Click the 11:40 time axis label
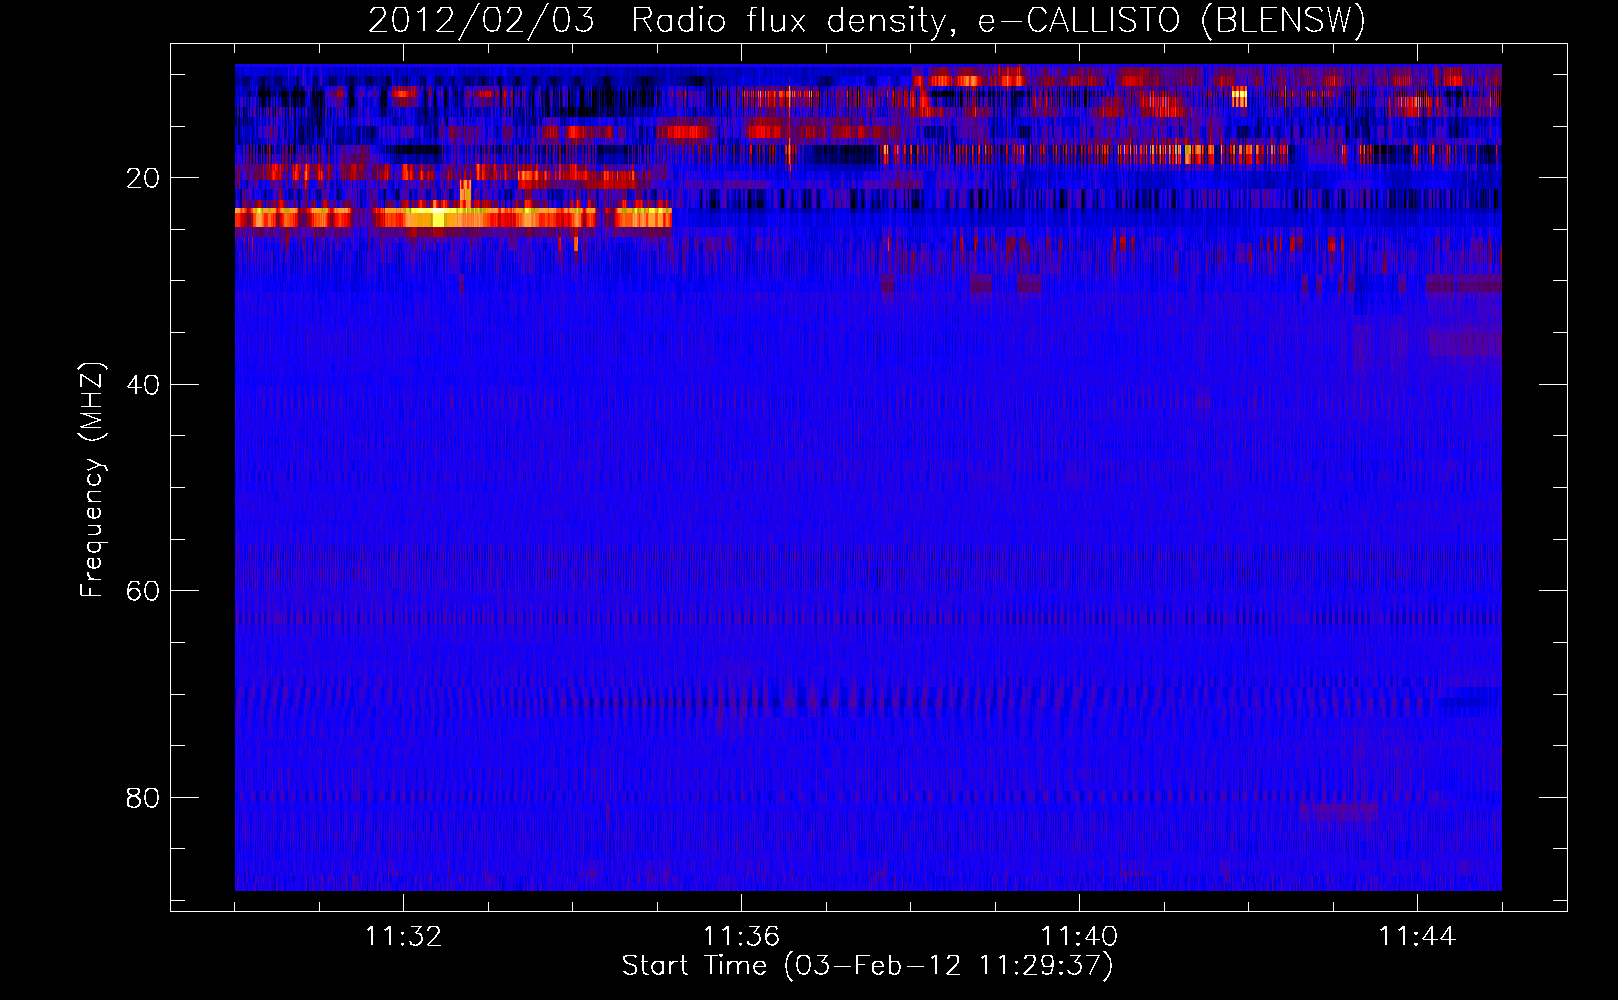1618x1000 pixels. (1079, 937)
